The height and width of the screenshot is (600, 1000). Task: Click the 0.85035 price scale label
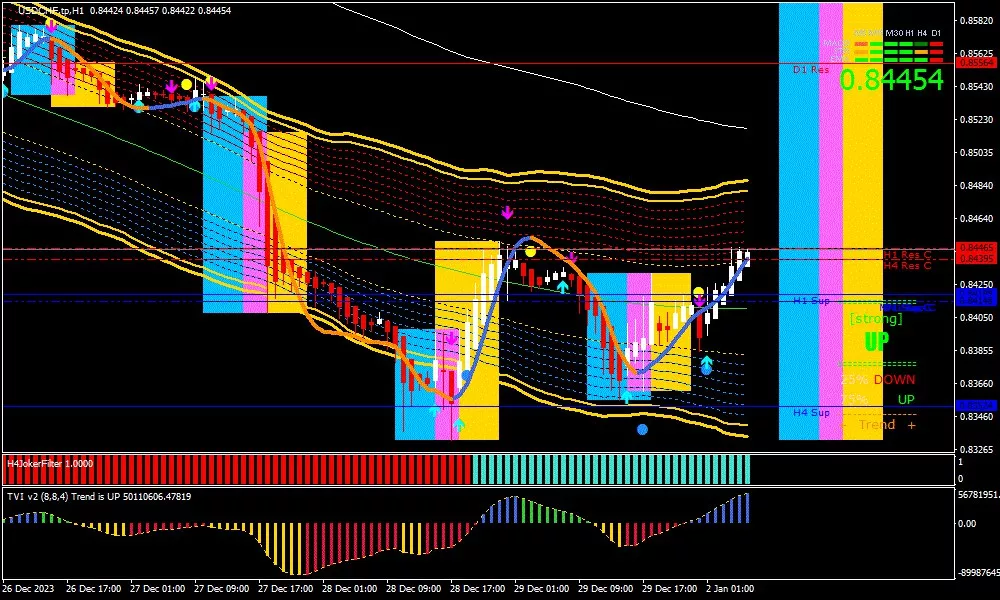coord(976,152)
